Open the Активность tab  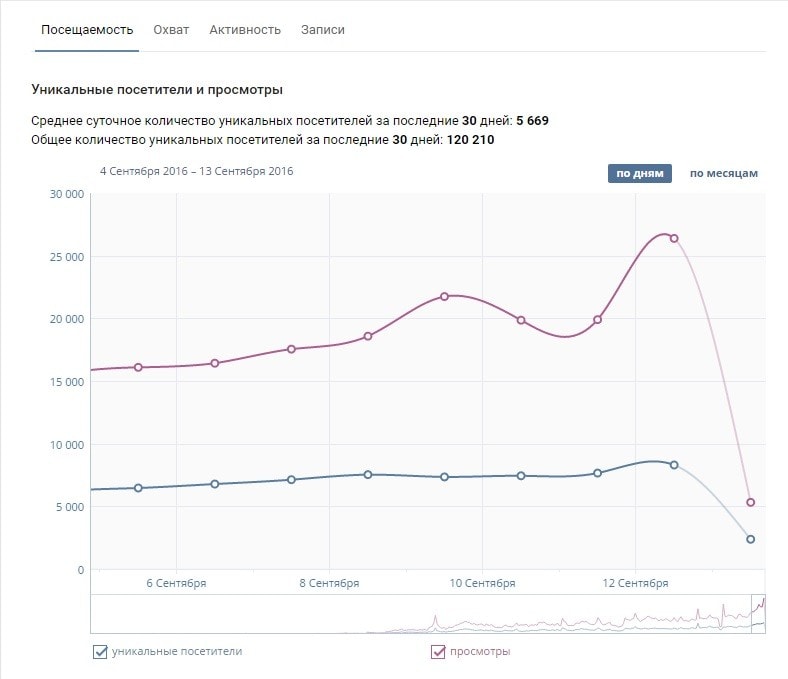(245, 30)
